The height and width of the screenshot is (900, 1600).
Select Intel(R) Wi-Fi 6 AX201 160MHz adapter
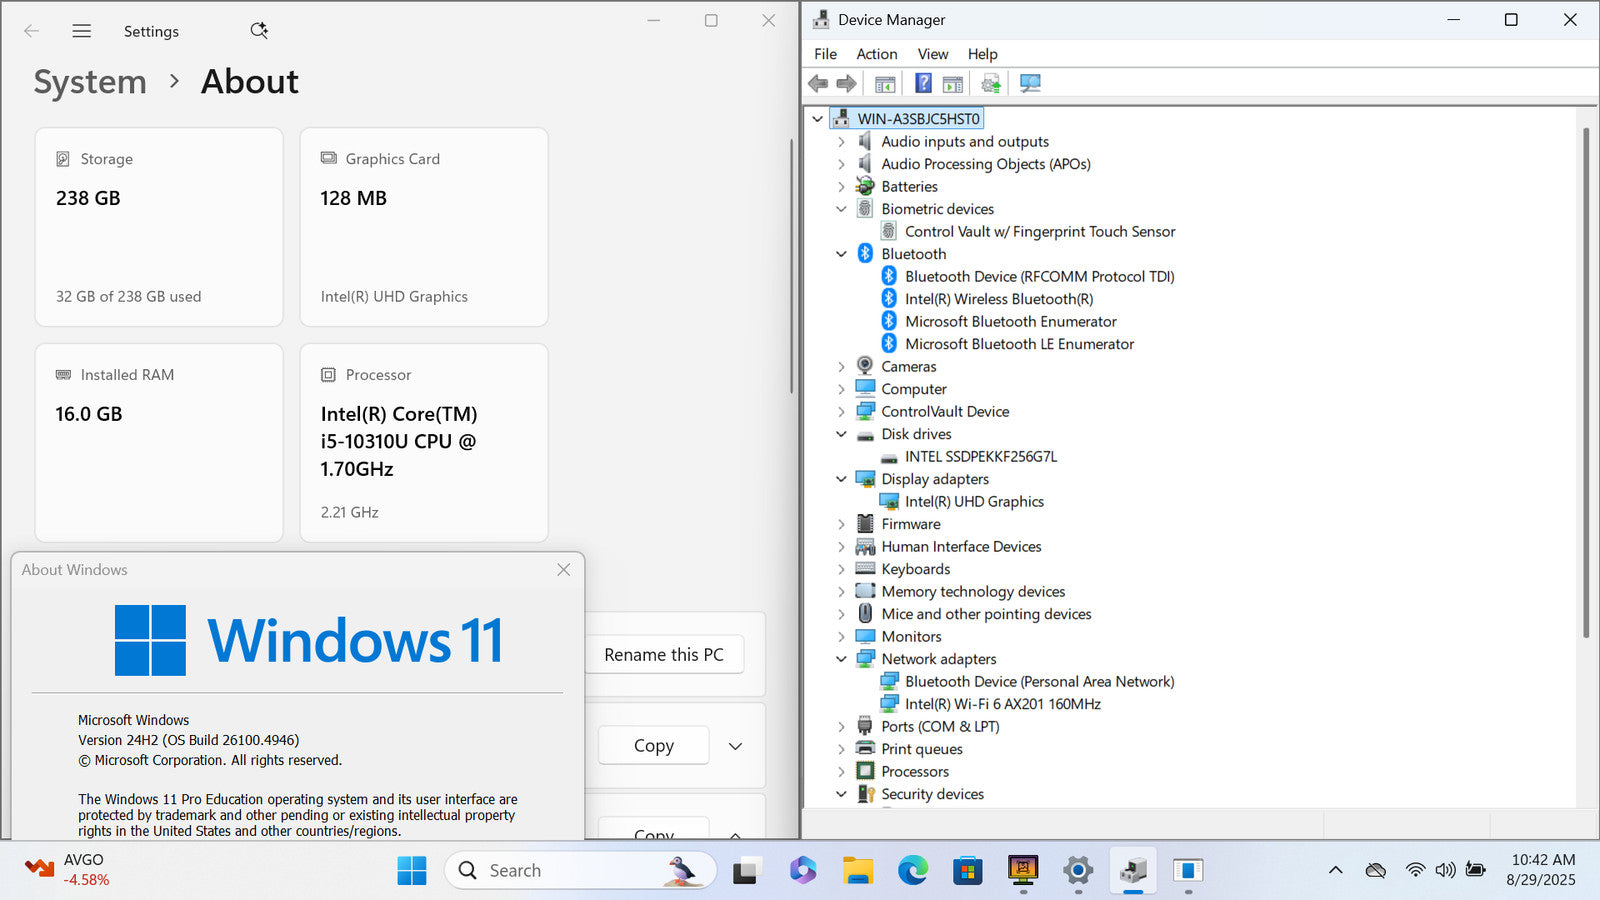1003,704
